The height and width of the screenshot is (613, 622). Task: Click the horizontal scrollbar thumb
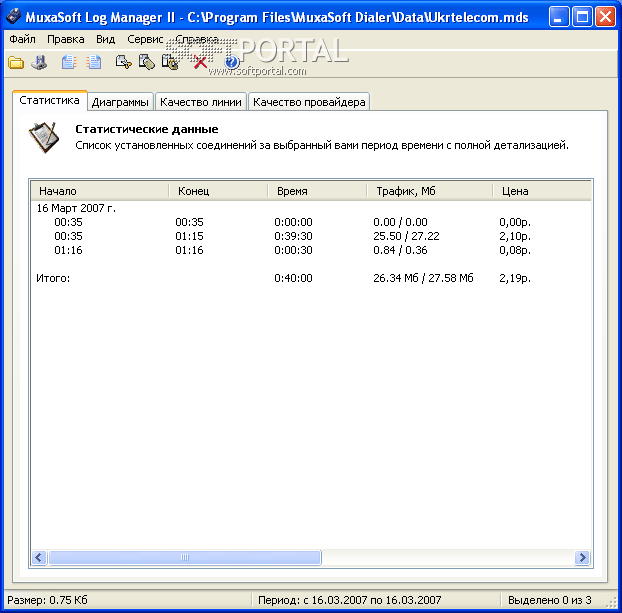[184, 557]
